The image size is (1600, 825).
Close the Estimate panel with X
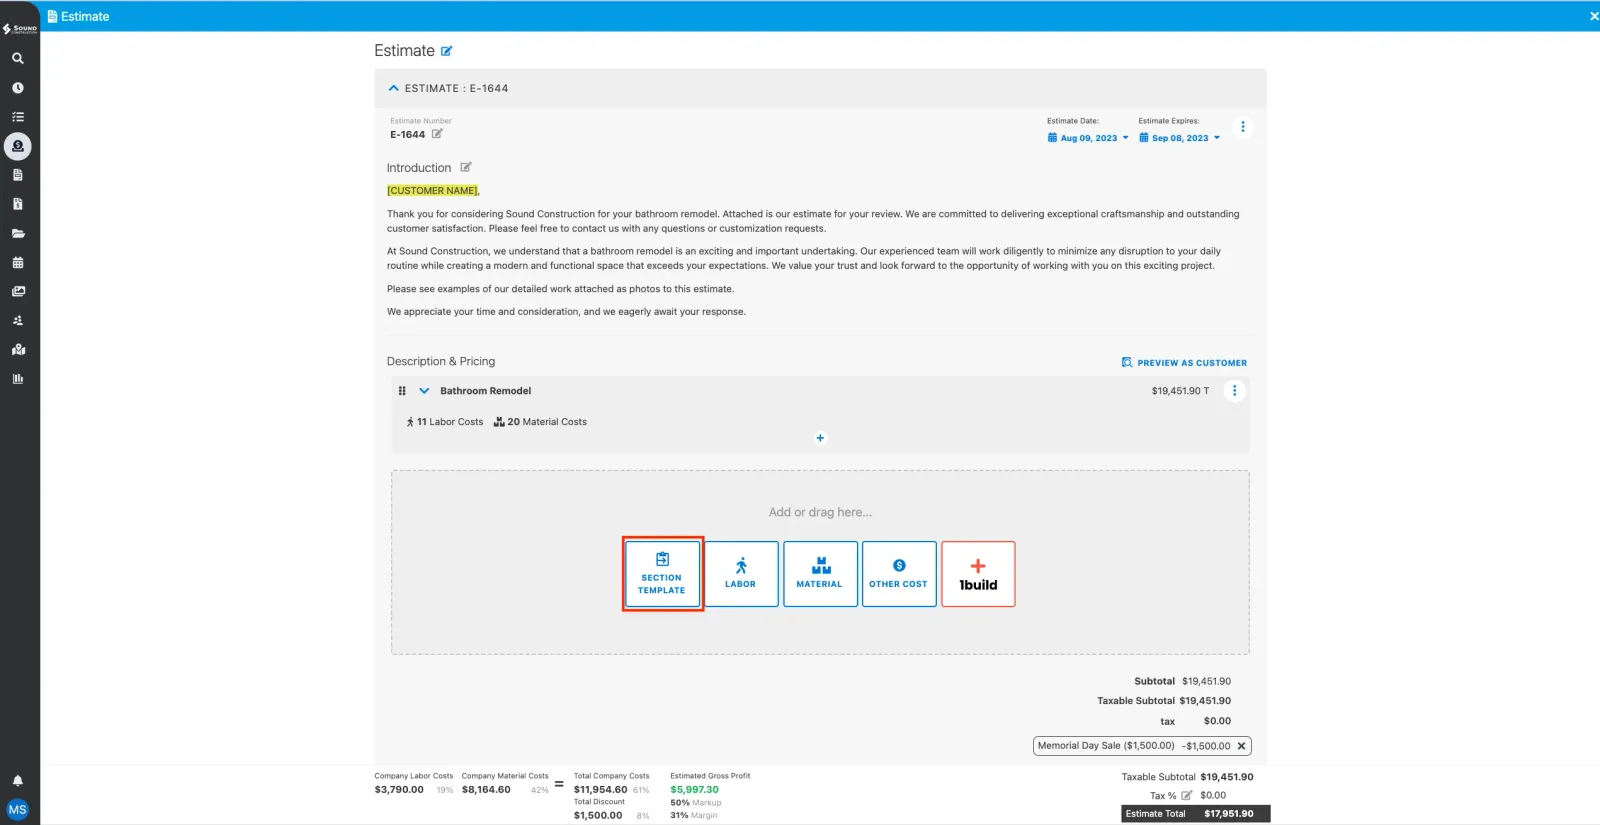tap(1594, 16)
